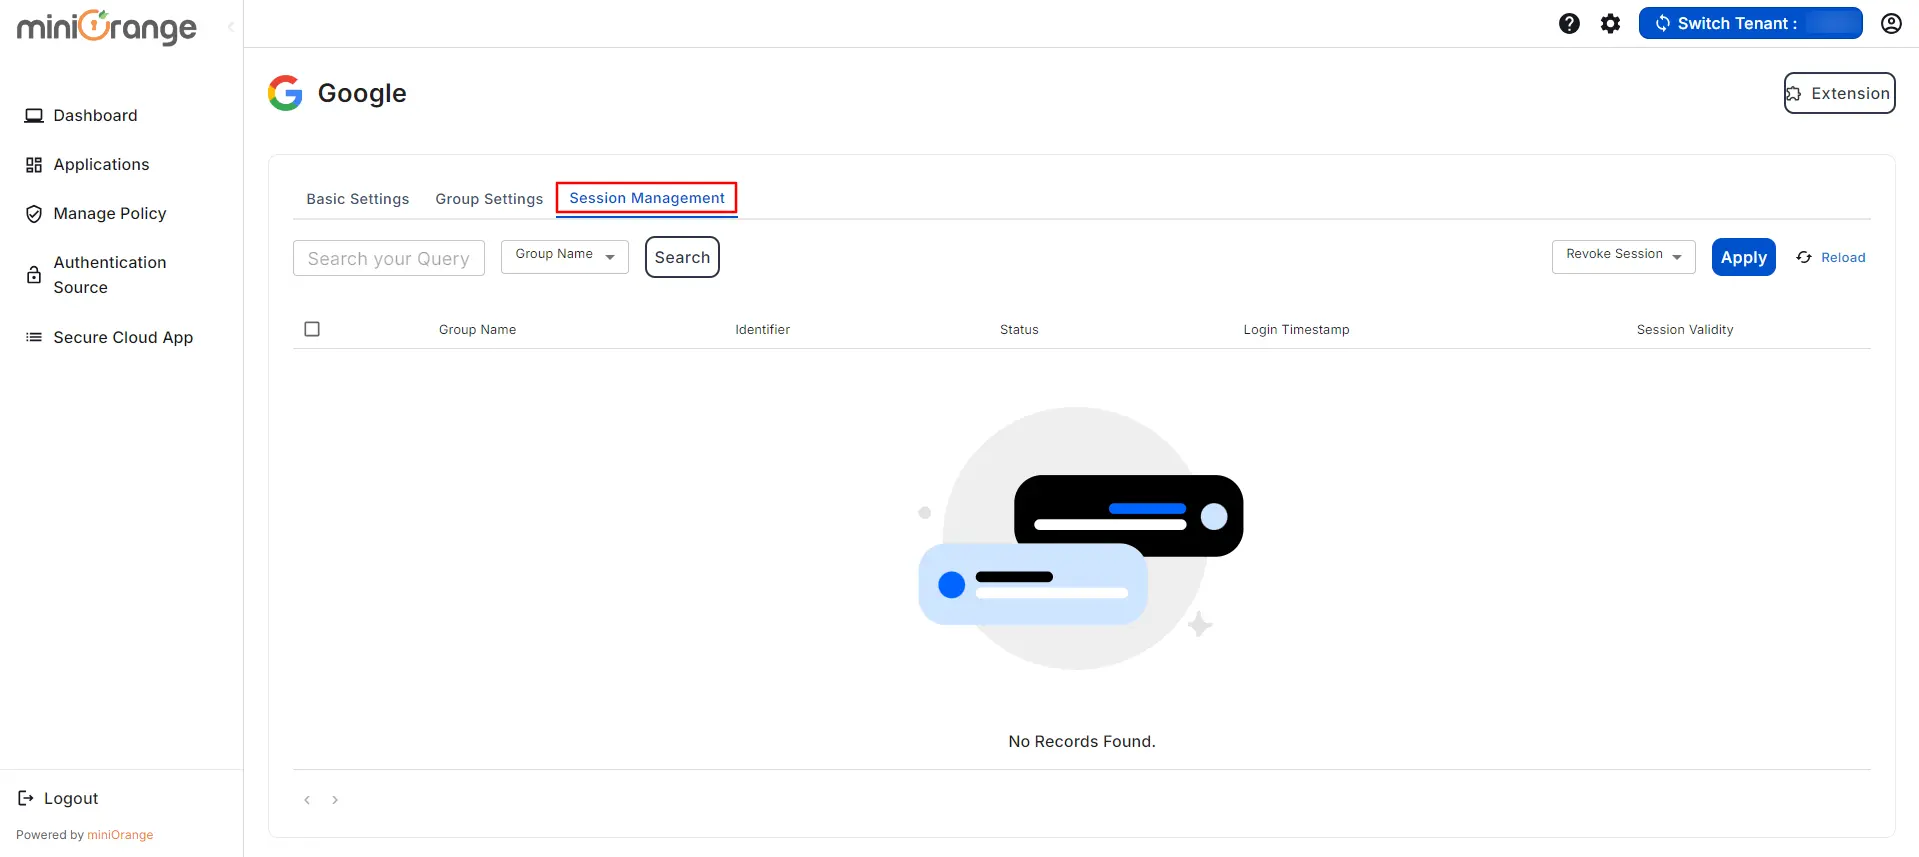Open the help question mark icon

click(1569, 23)
